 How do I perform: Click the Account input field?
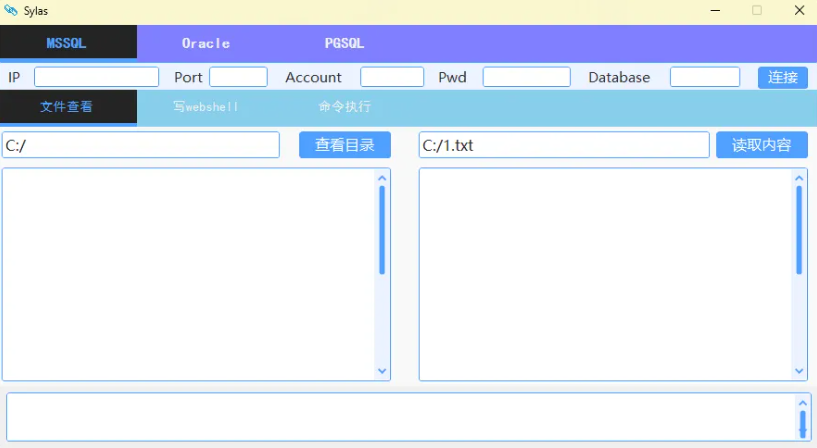(392, 77)
